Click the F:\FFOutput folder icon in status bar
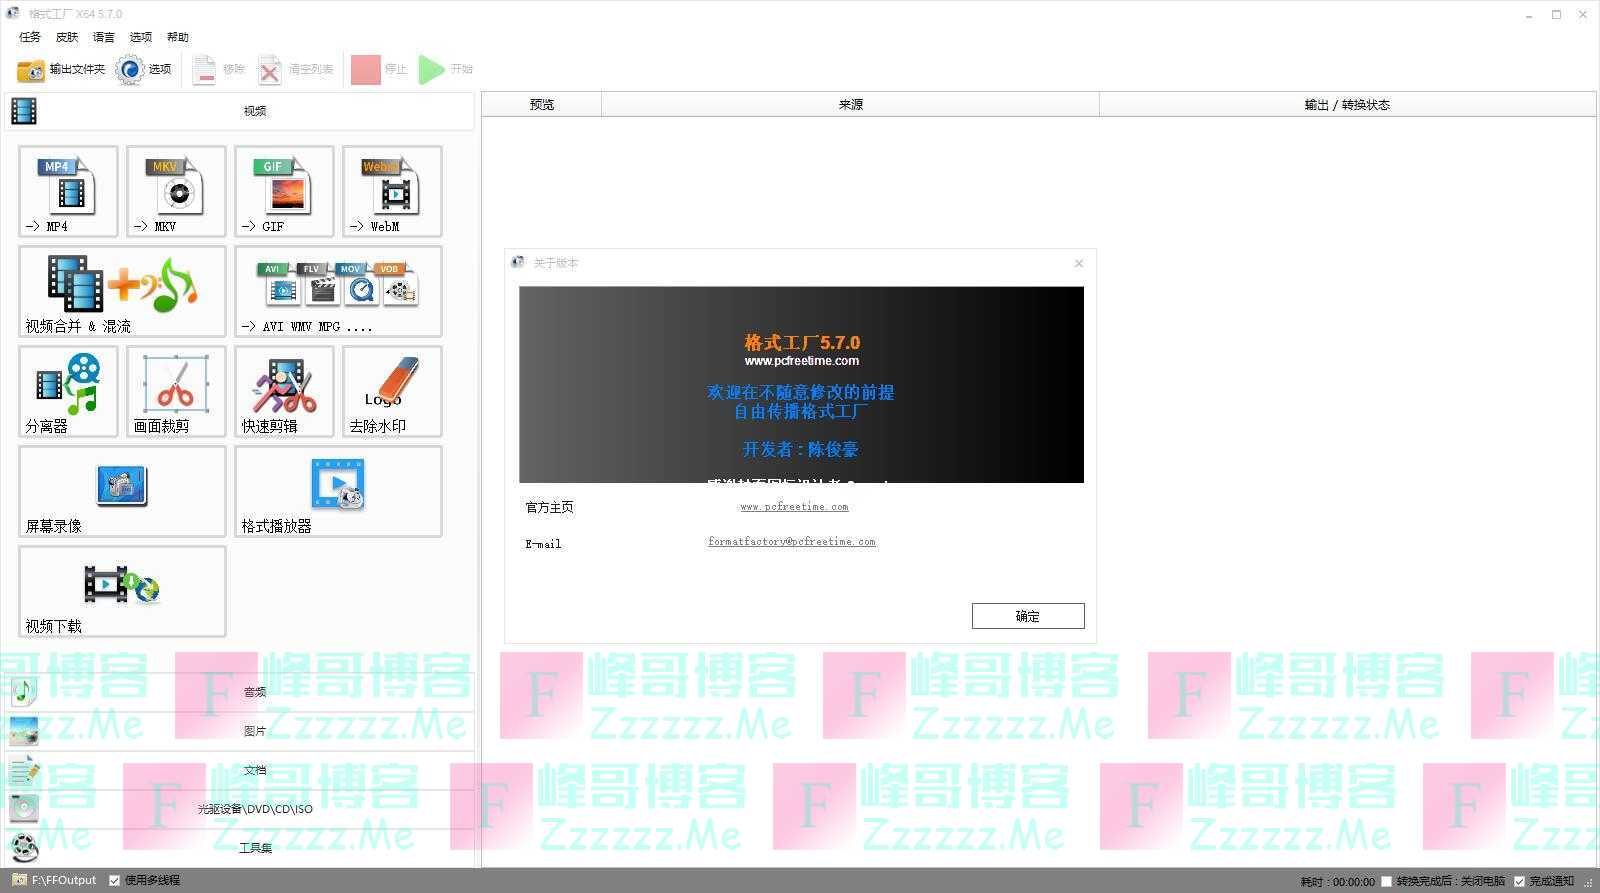Viewport: 1600px width, 893px height. pyautogui.click(x=19, y=880)
